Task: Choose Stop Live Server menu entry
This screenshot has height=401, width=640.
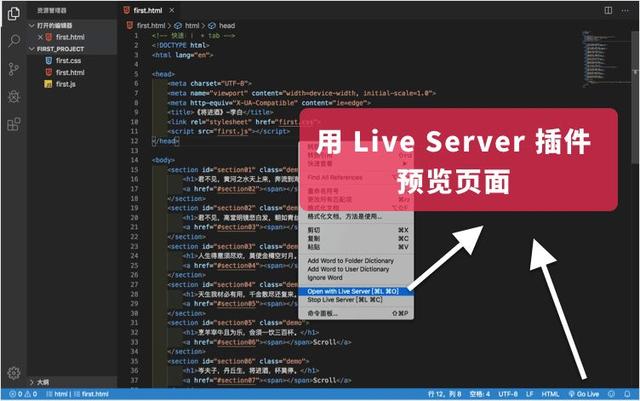Action: (356, 300)
